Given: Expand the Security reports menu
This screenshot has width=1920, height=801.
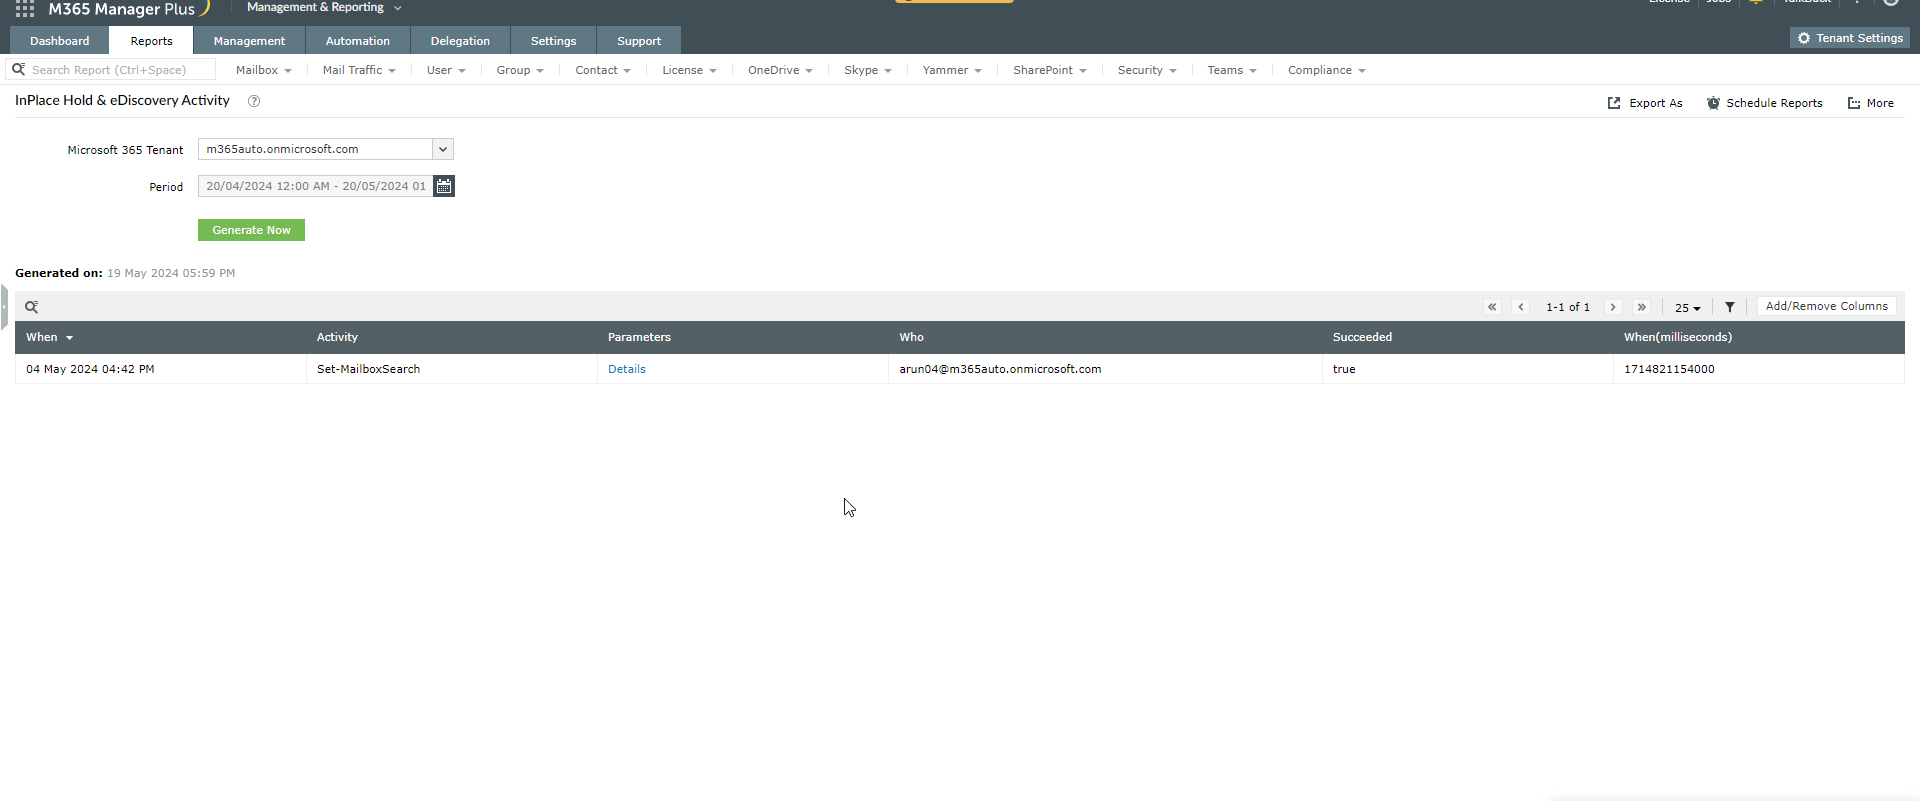Looking at the screenshot, I should (x=1147, y=70).
